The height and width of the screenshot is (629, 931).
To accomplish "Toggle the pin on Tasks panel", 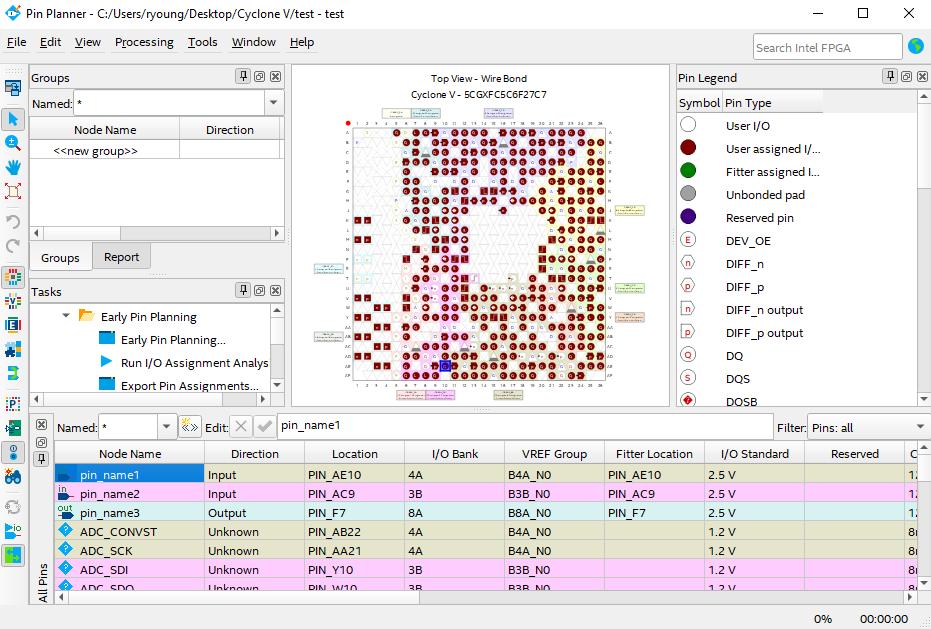I will pyautogui.click(x=243, y=291).
